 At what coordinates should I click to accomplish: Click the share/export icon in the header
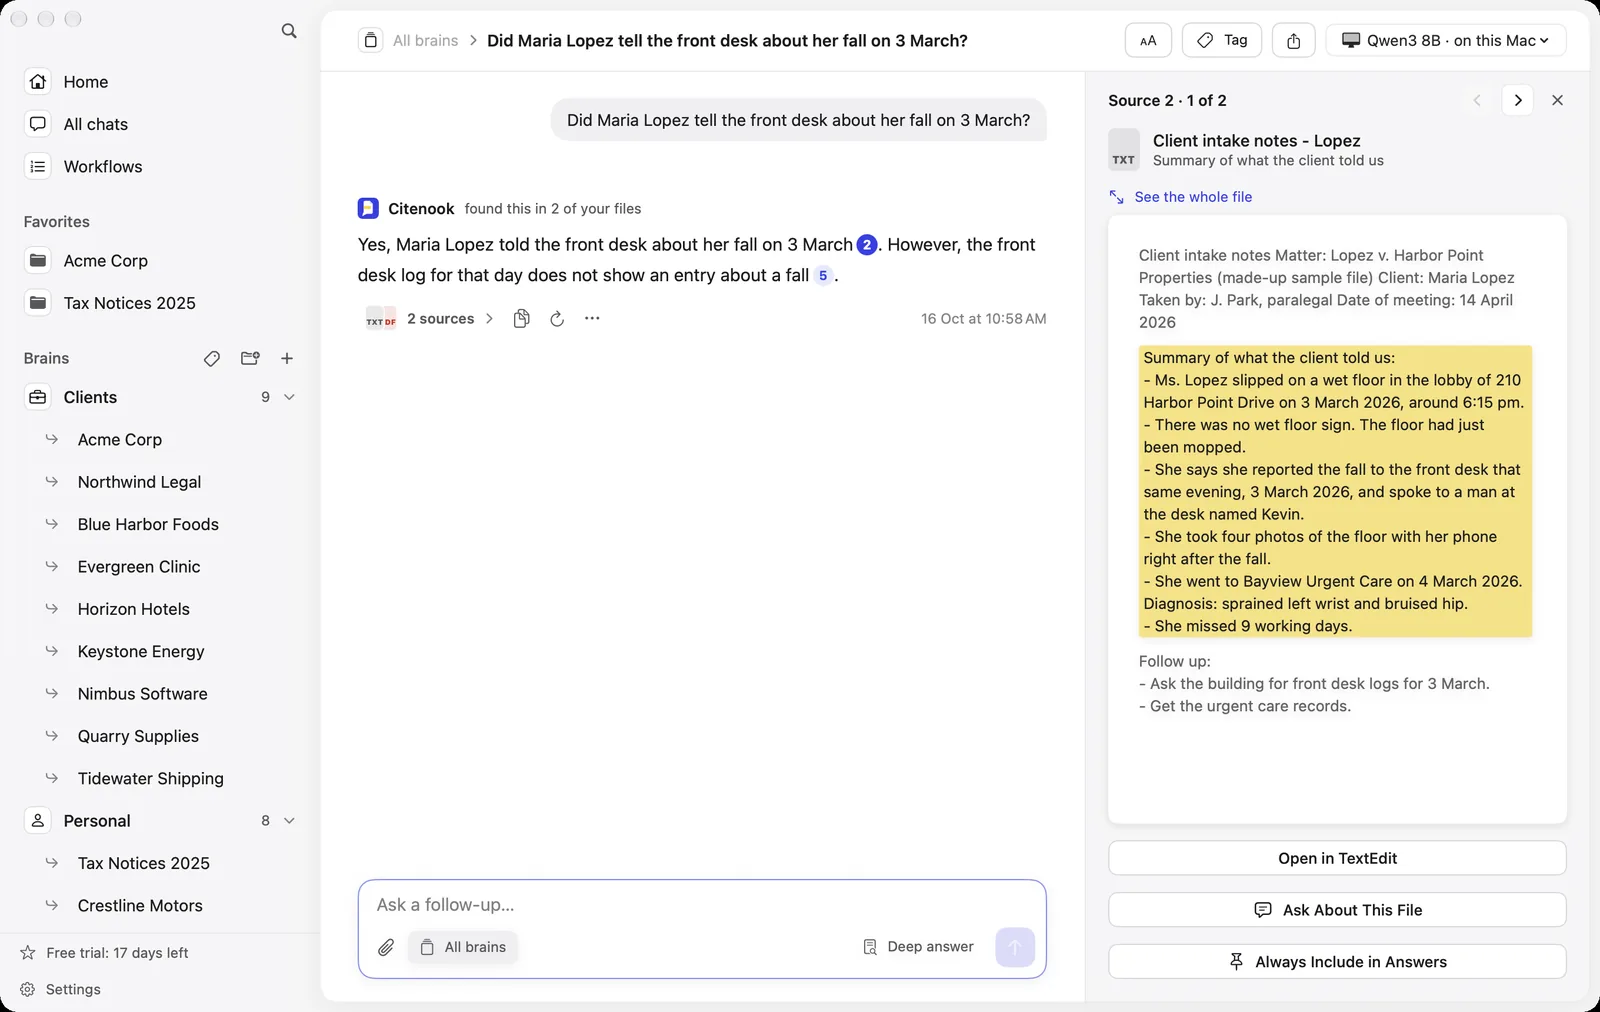click(1294, 41)
